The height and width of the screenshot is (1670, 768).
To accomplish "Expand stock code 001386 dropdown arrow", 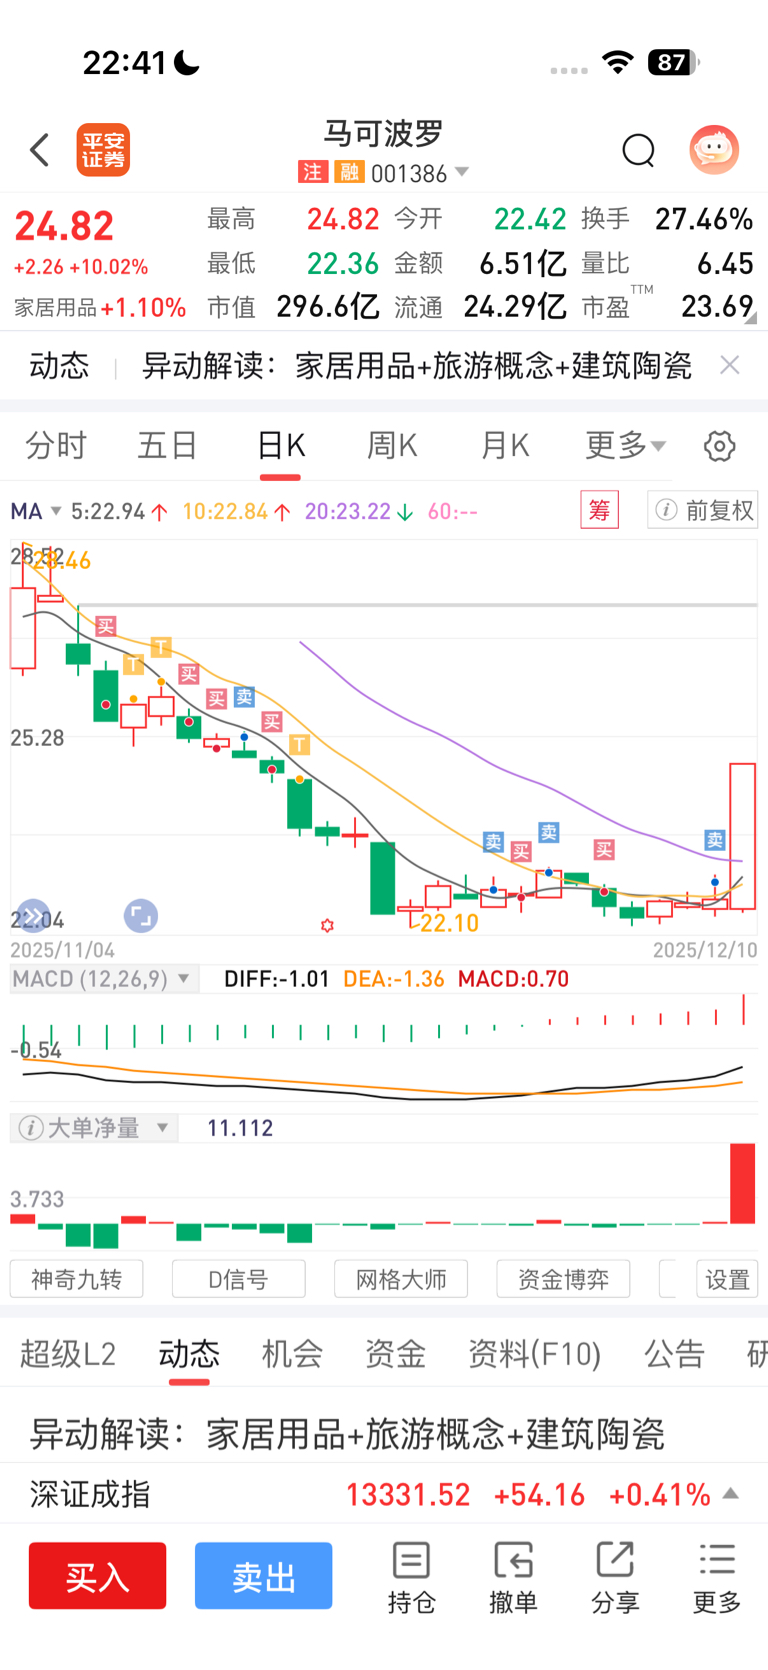I will tap(461, 172).
